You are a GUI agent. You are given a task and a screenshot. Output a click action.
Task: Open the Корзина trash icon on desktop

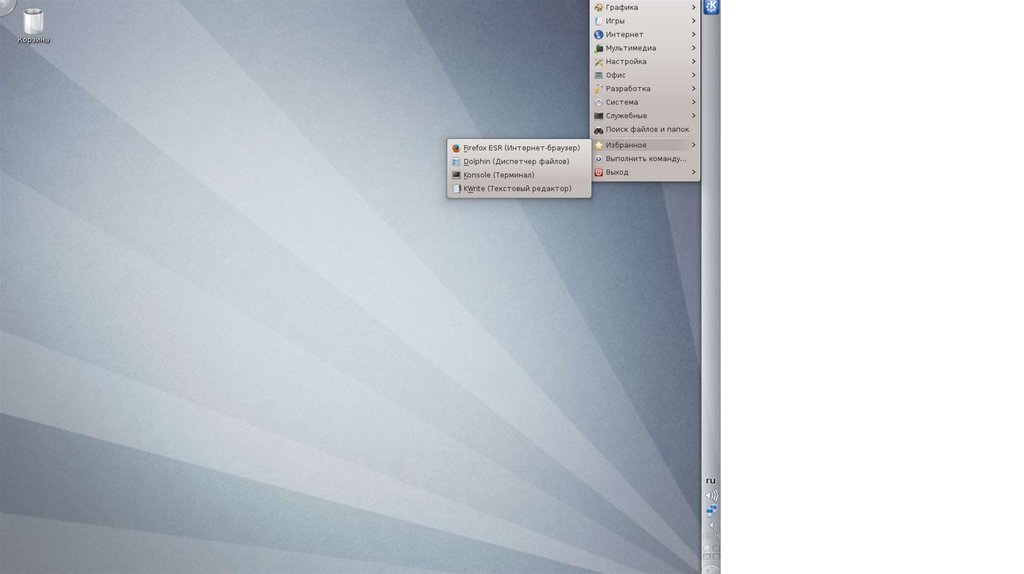point(33,24)
